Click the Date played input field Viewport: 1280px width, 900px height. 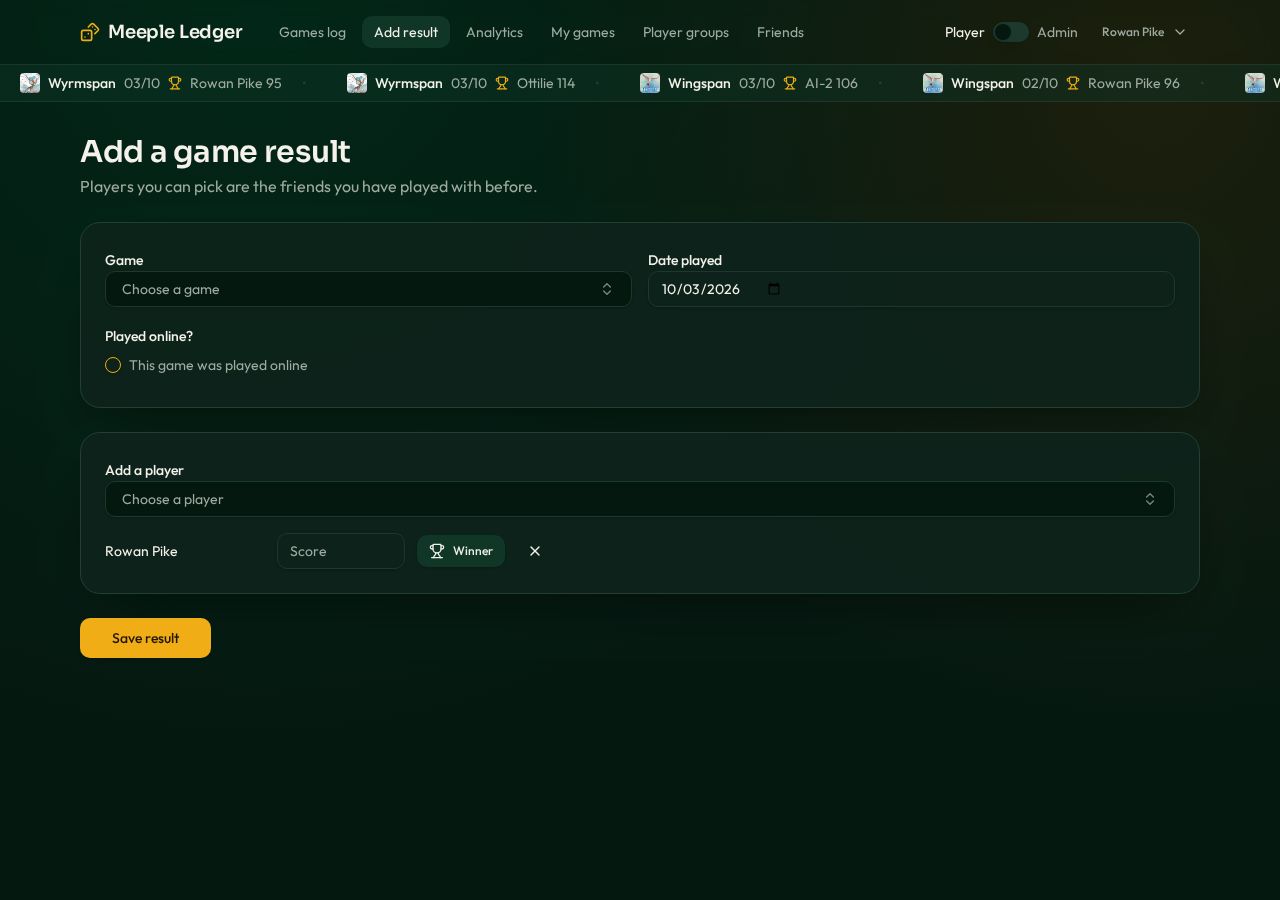[911, 289]
